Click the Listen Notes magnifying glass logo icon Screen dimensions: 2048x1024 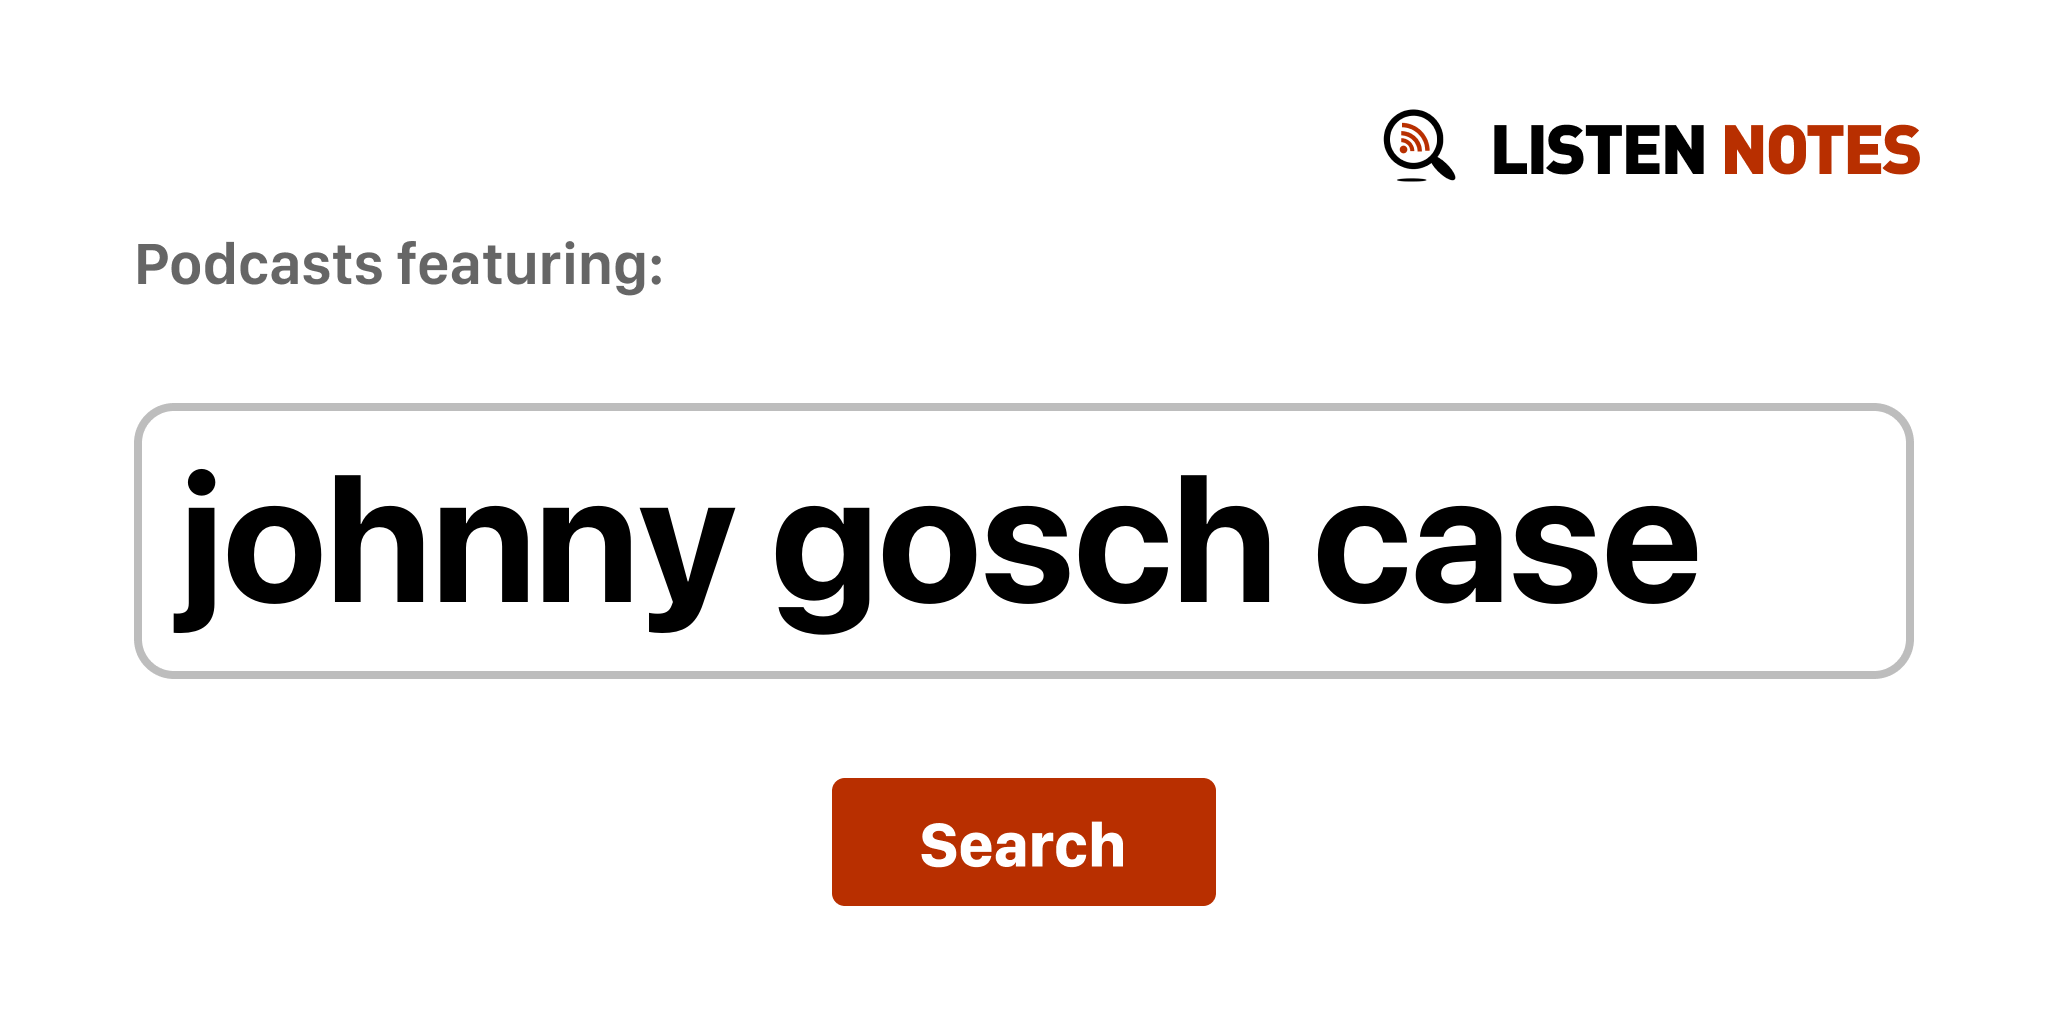1419,146
